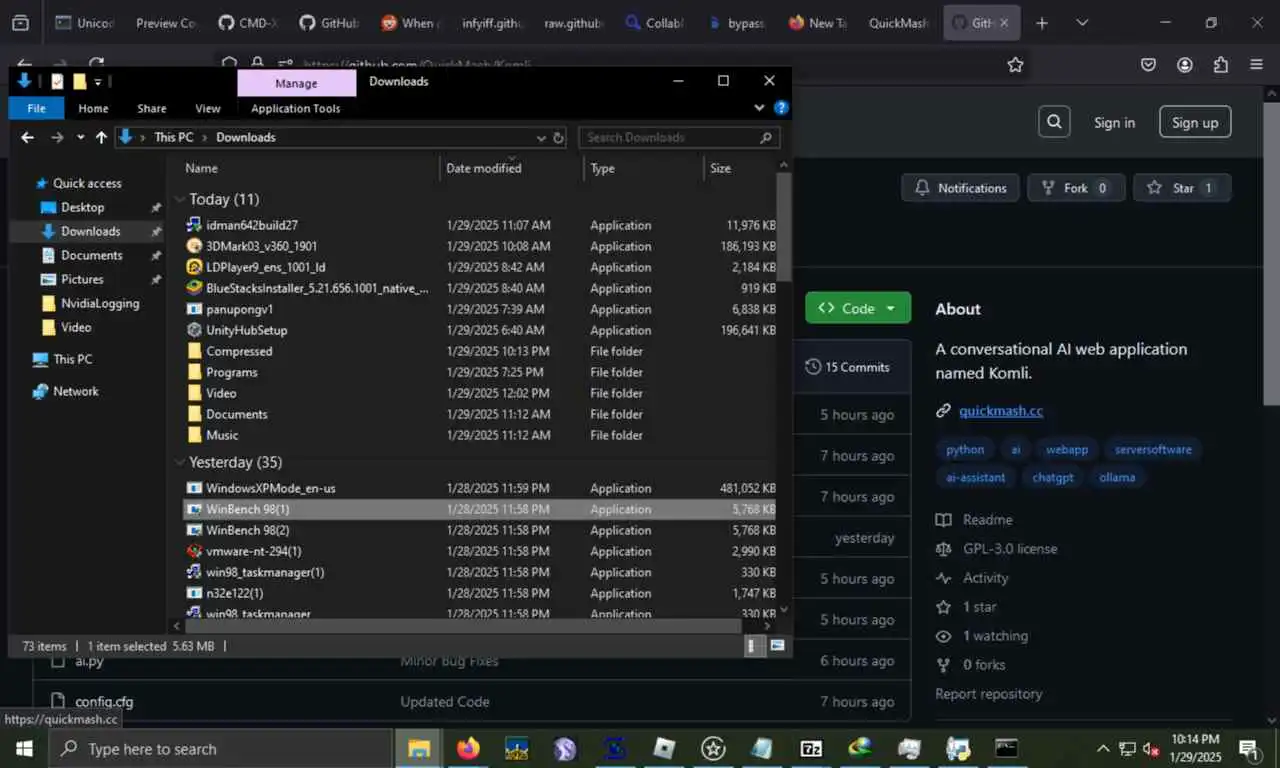1280x768 pixels.
Task: Open Firefox hamburger menu
Action: click(1256, 65)
